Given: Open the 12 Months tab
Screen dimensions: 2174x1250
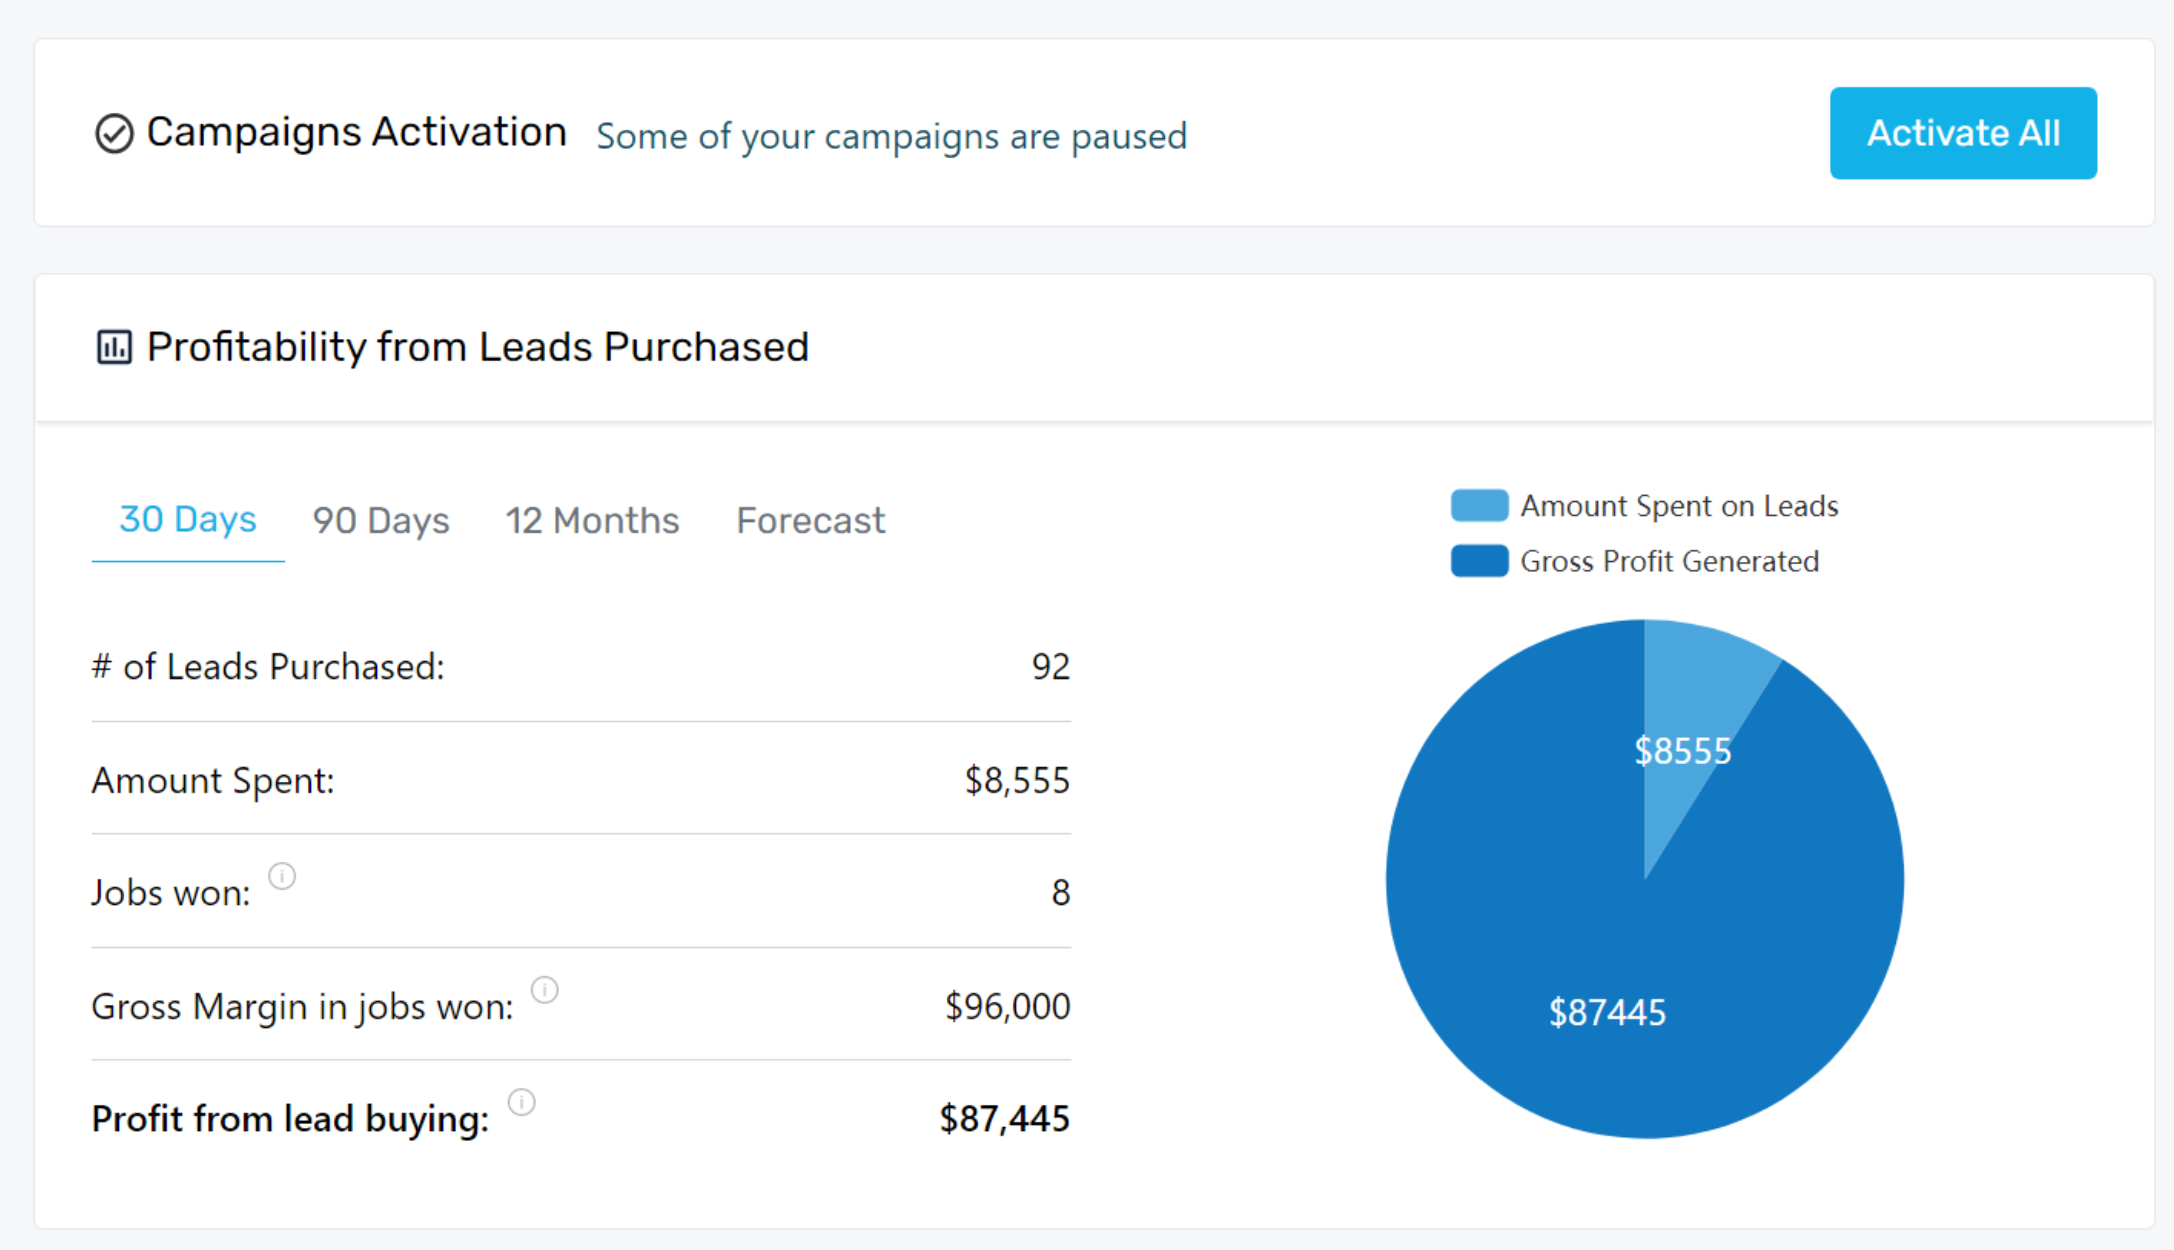Looking at the screenshot, I should click(x=592, y=521).
